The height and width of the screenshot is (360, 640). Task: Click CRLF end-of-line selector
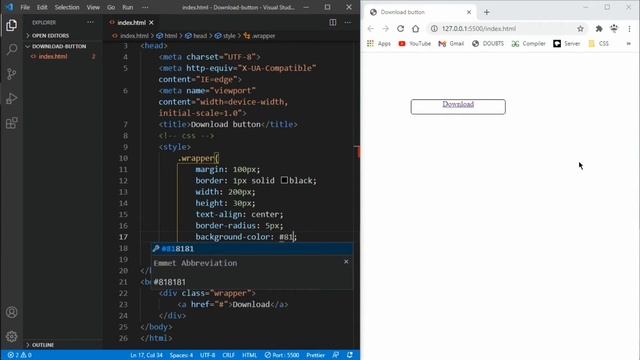pyautogui.click(x=228, y=355)
